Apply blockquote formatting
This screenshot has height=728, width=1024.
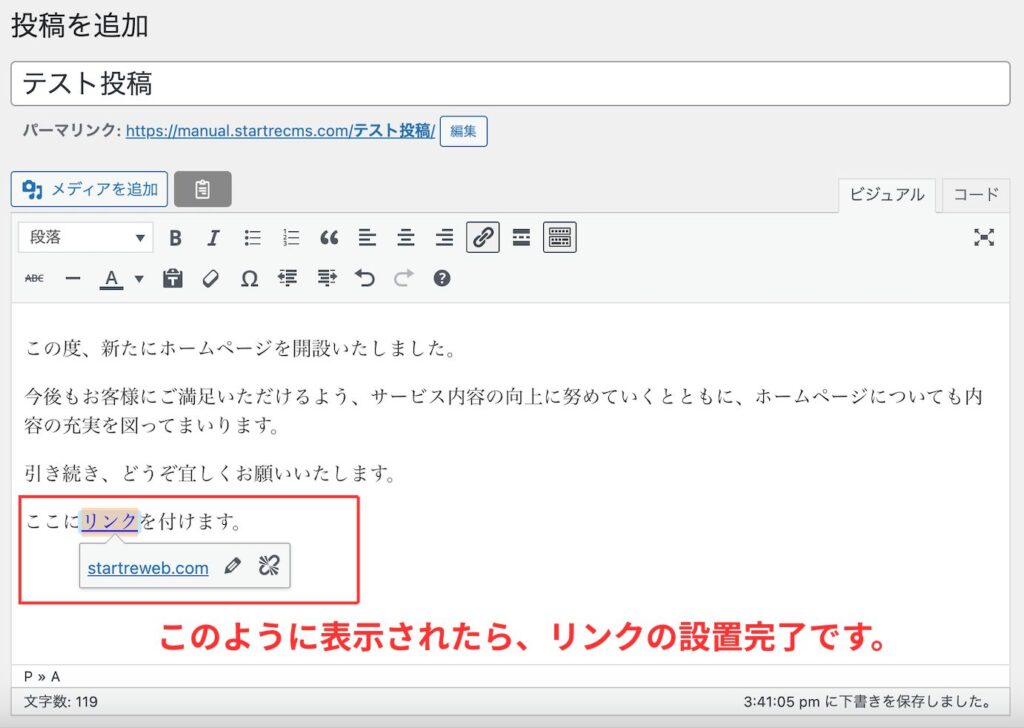[x=329, y=238]
